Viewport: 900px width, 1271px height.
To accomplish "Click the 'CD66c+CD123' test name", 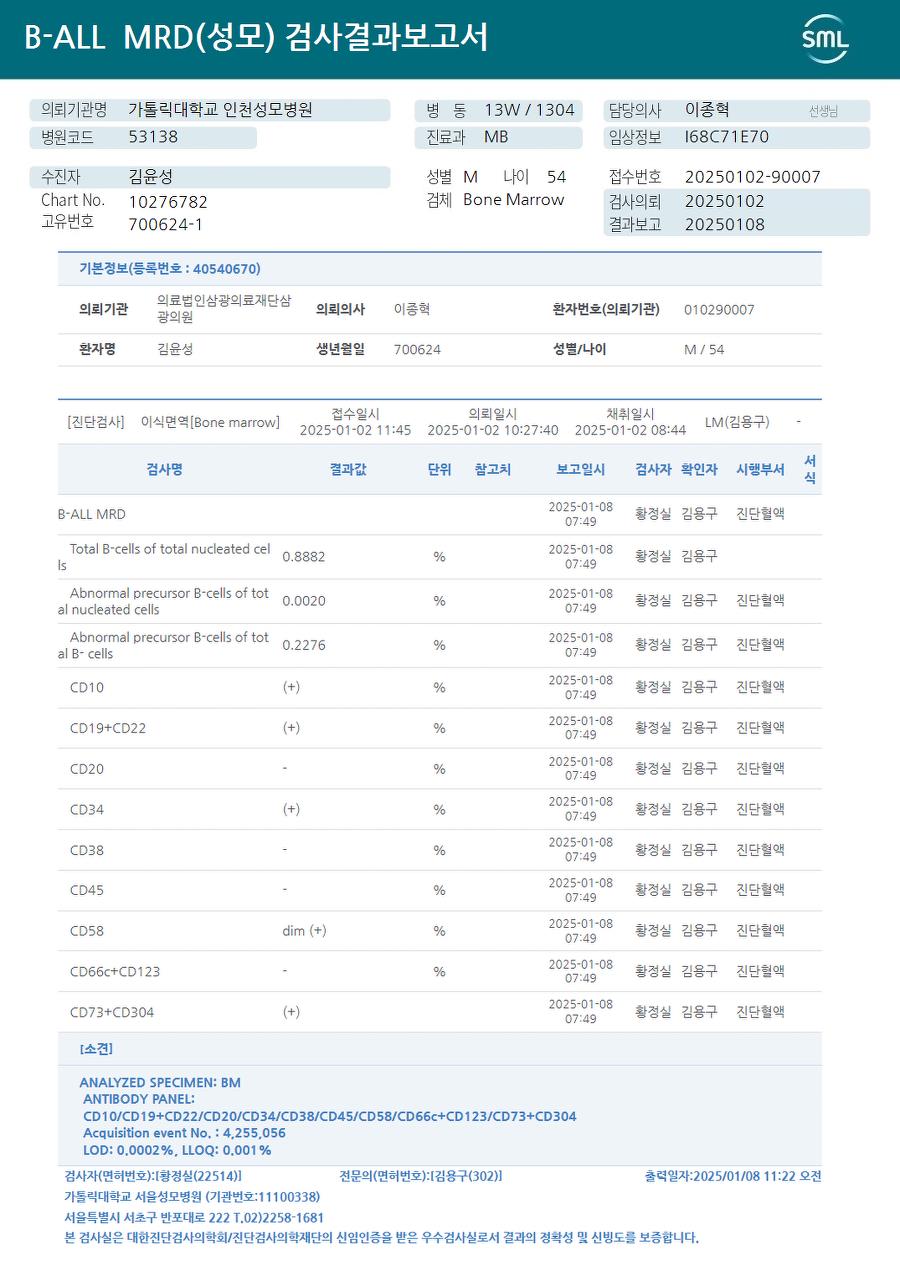I will point(115,971).
